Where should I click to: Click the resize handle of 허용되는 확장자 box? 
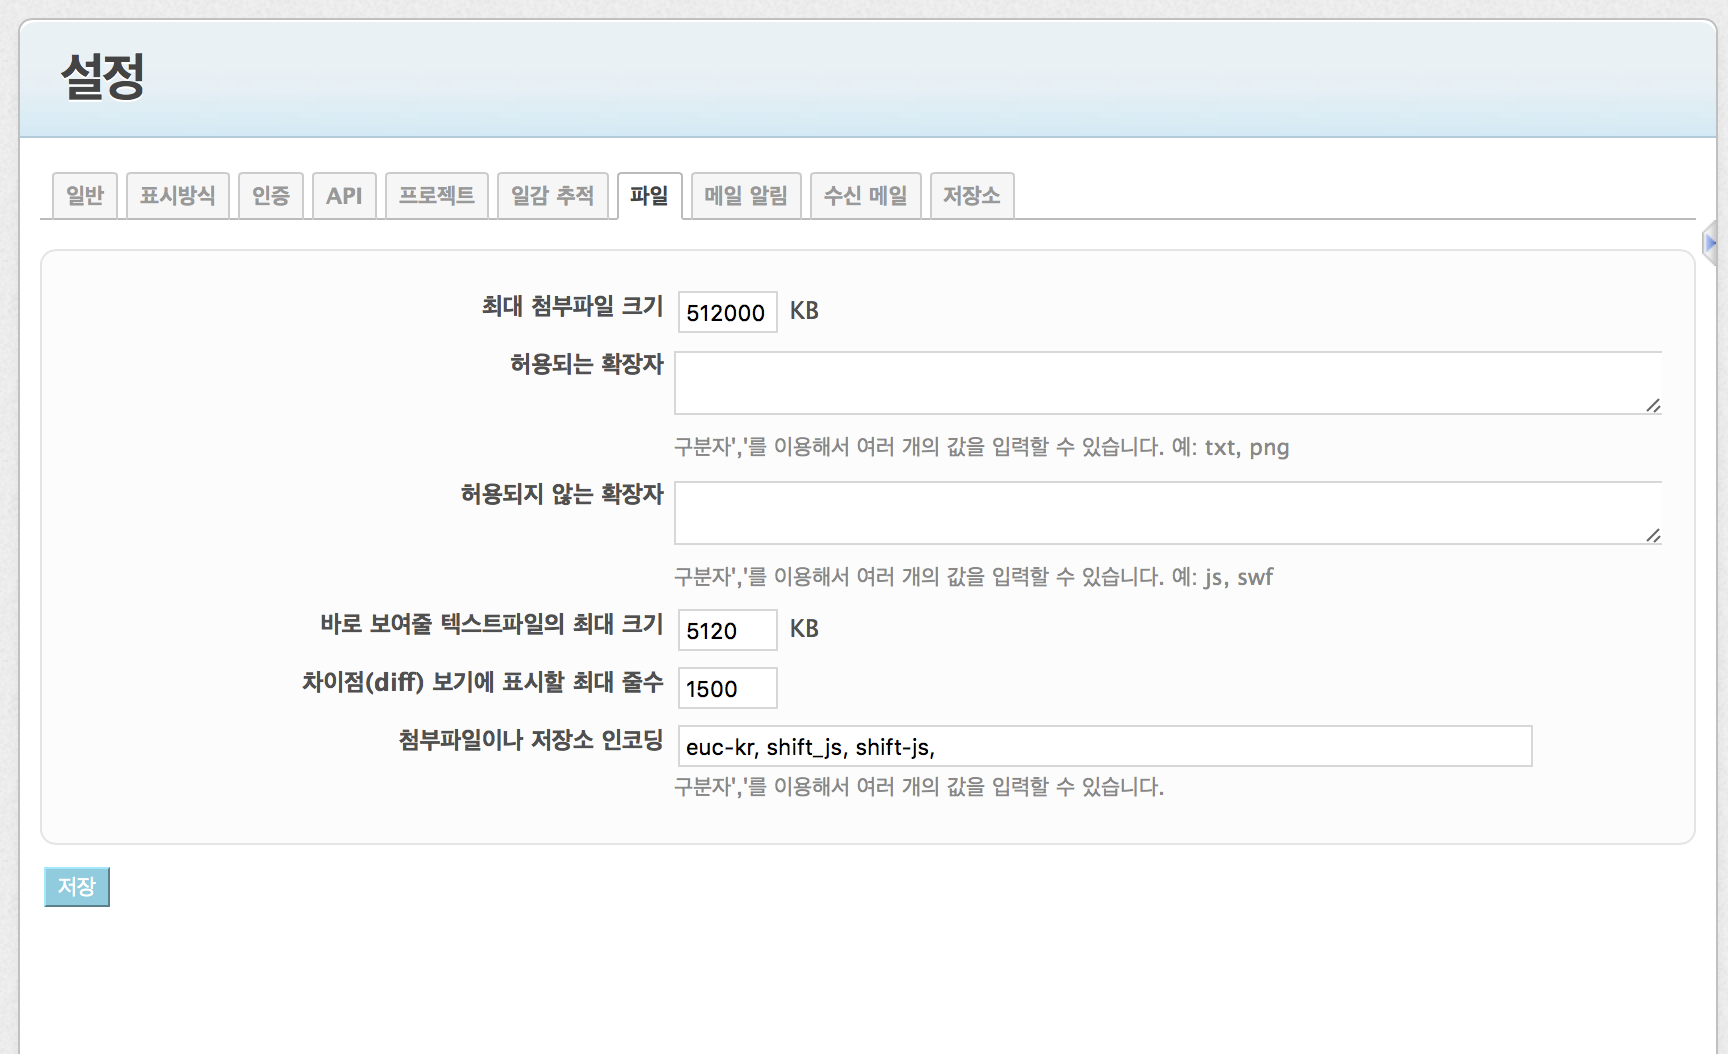[x=1653, y=405]
